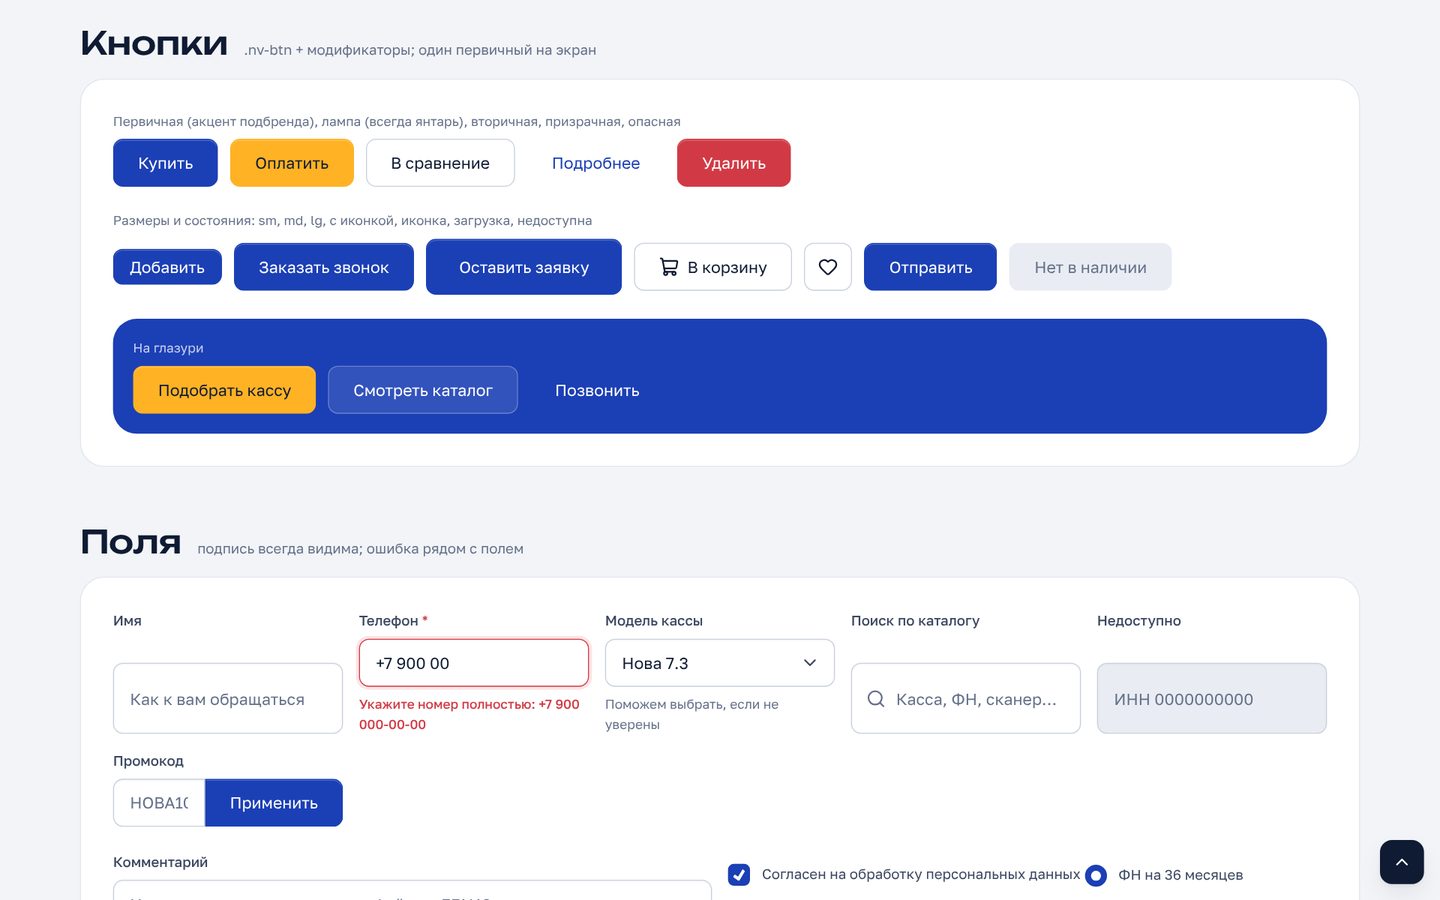Select the ФН на 36 месяцев radio
1440x900 pixels.
1096,876
